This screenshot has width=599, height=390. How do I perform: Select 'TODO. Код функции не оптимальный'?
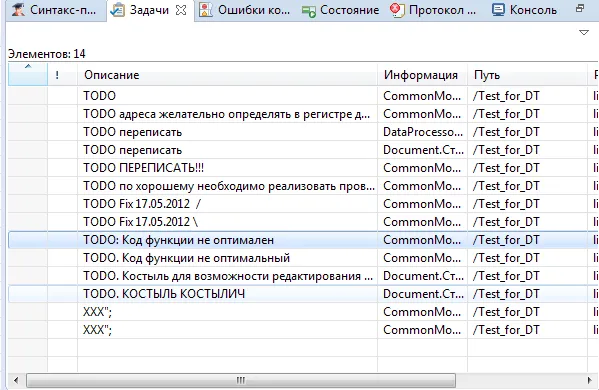click(303, 258)
